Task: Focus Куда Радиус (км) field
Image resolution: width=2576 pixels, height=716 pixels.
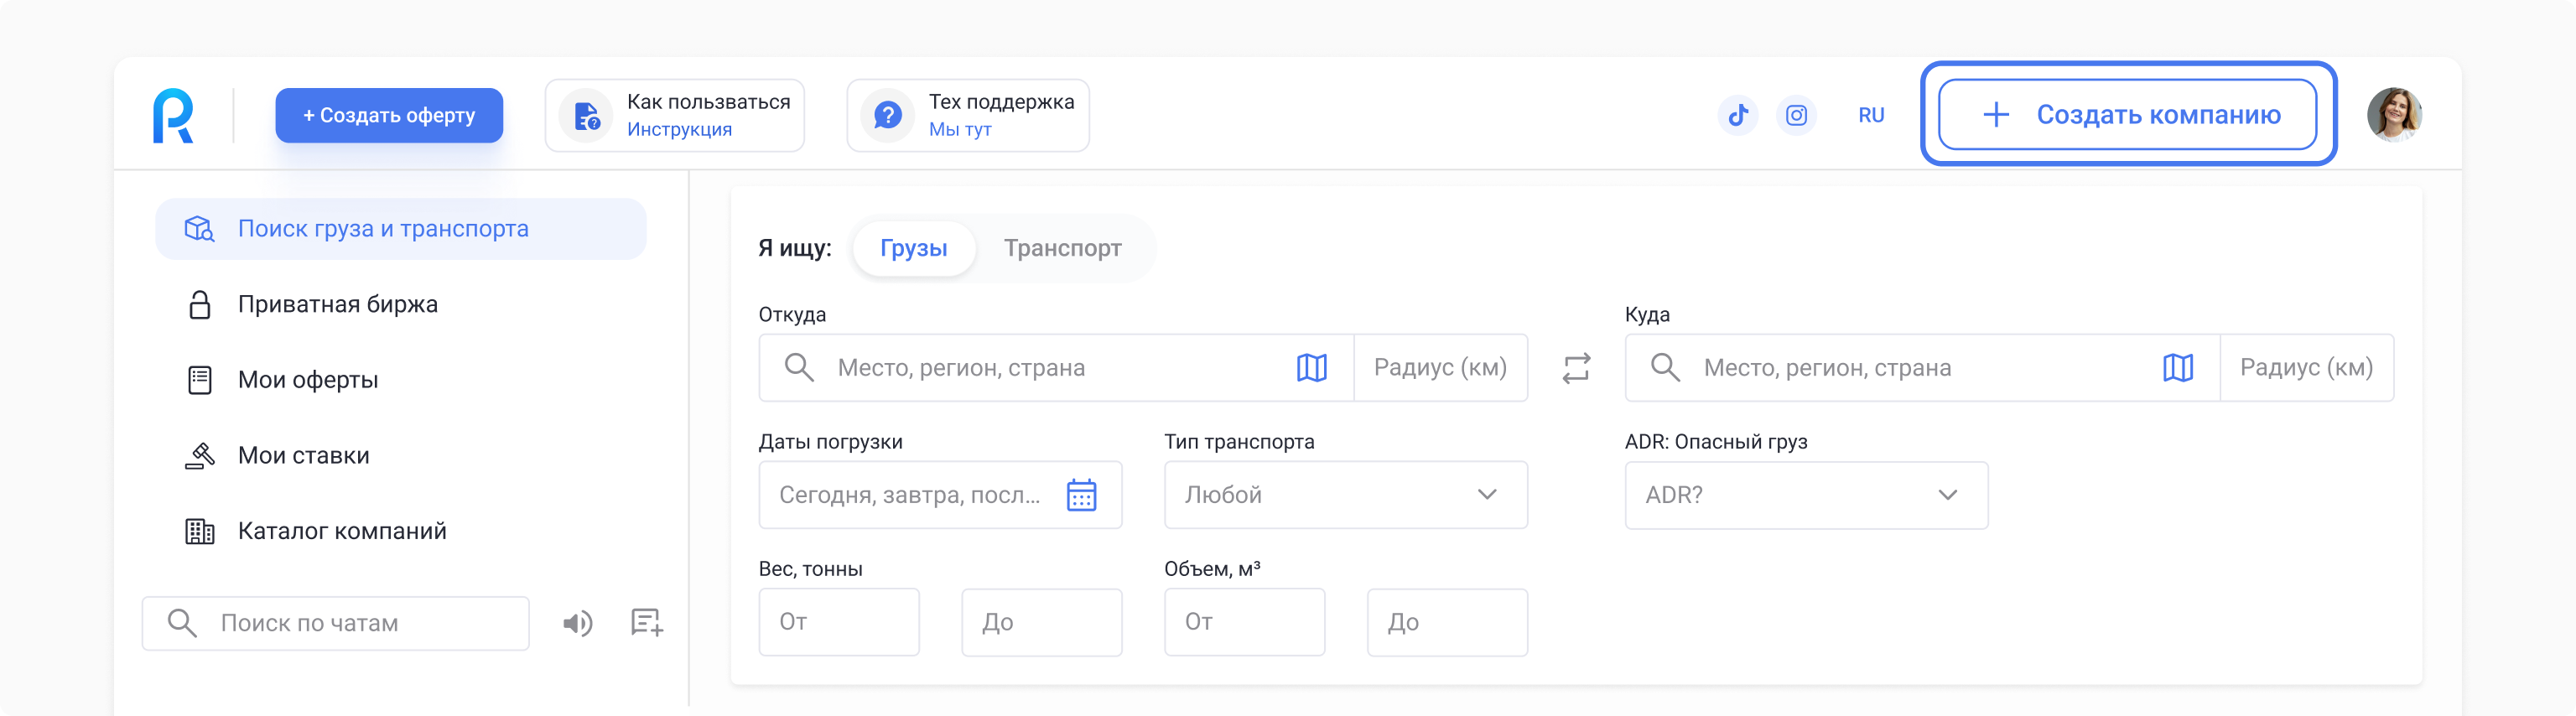Action: (x=2306, y=368)
